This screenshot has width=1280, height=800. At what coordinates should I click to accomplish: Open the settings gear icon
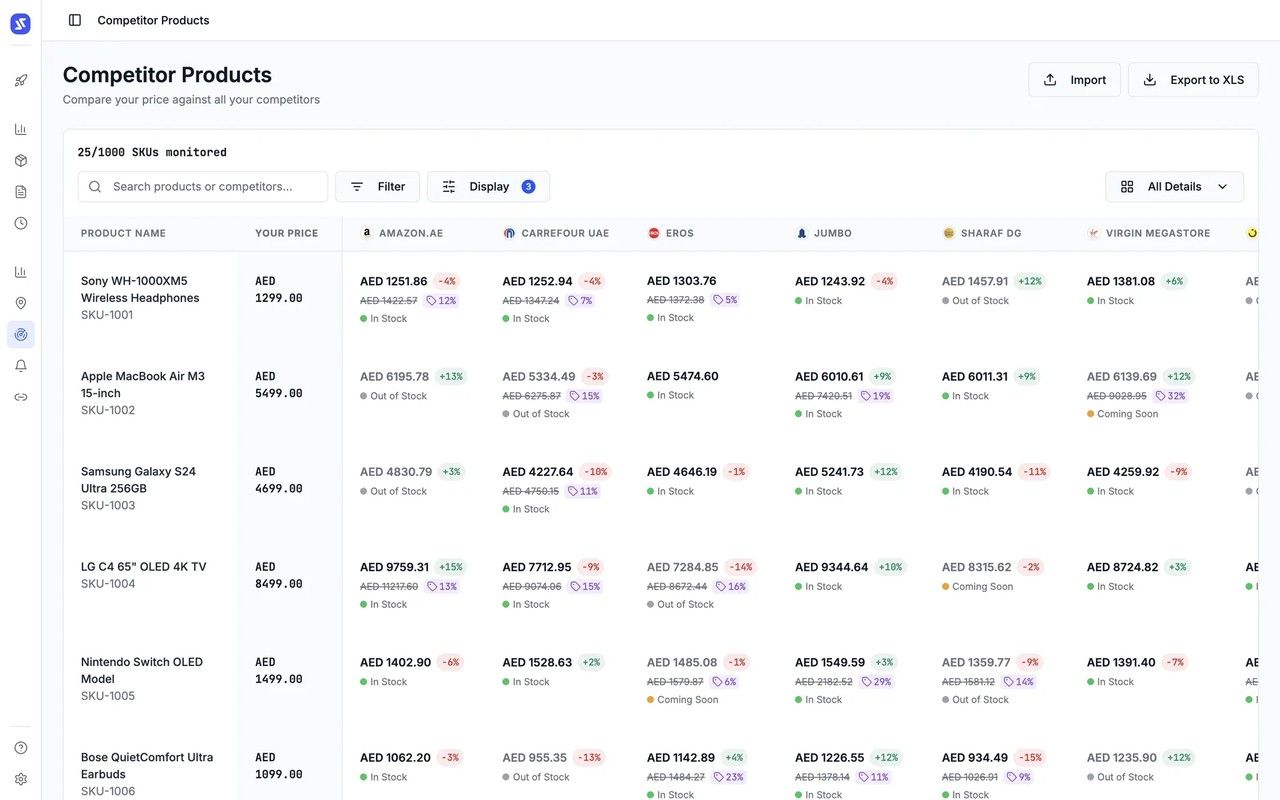click(21, 779)
